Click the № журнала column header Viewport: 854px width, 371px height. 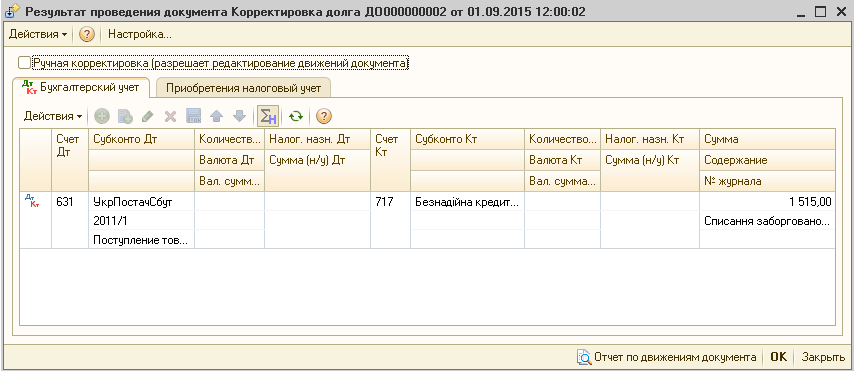[767, 181]
